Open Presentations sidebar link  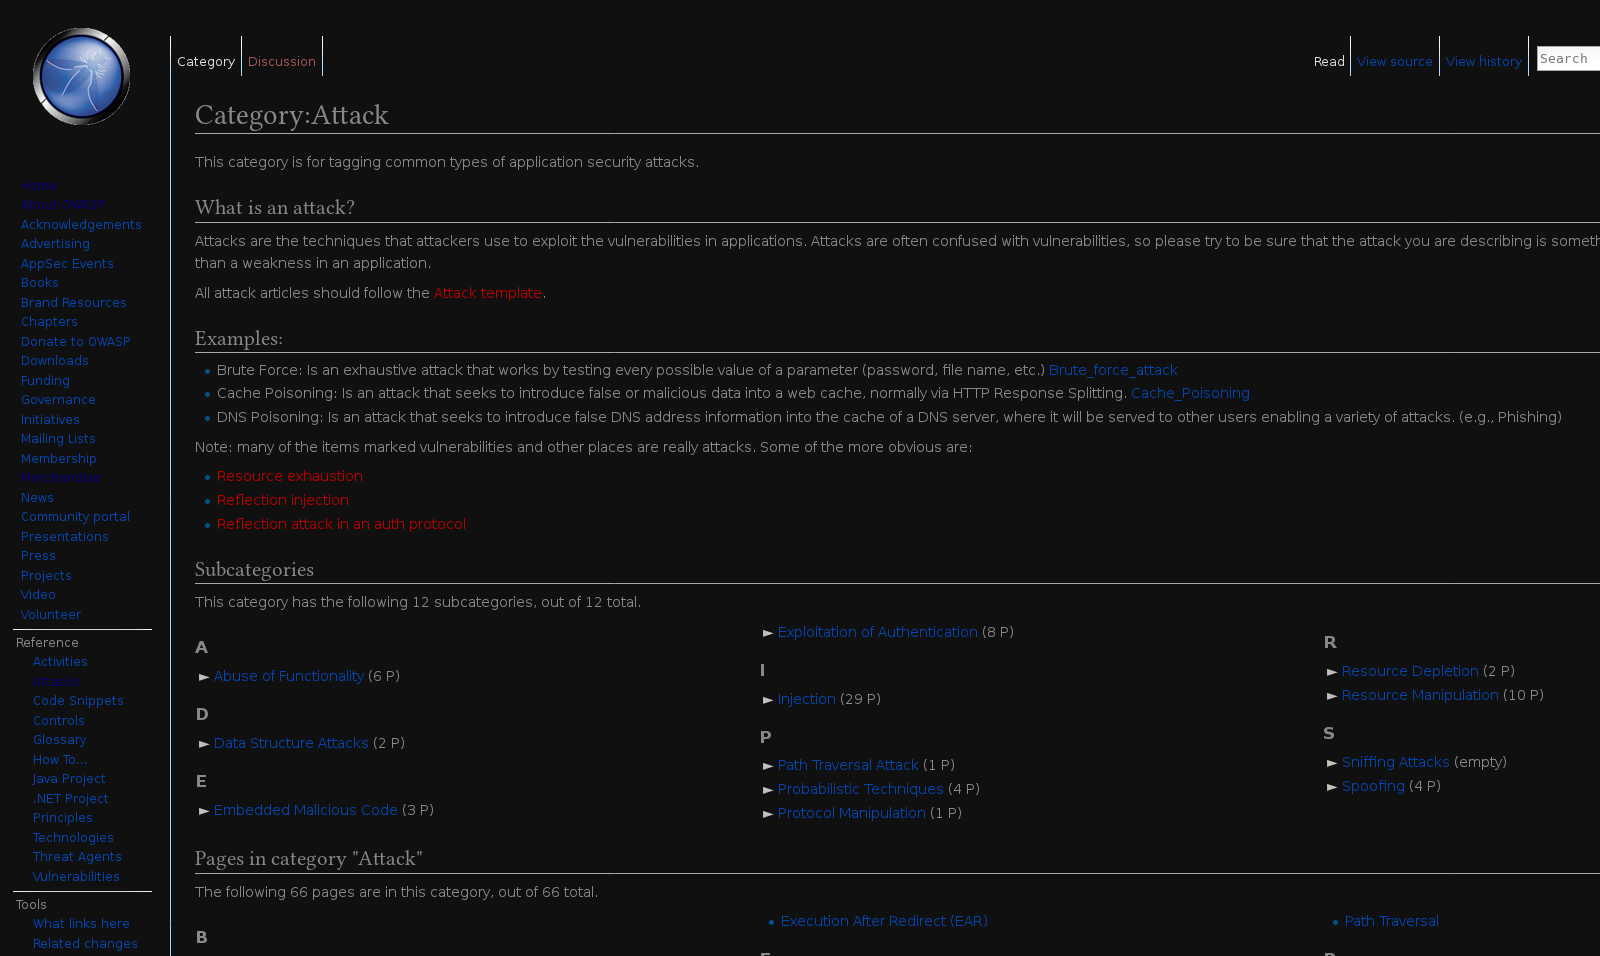65,537
